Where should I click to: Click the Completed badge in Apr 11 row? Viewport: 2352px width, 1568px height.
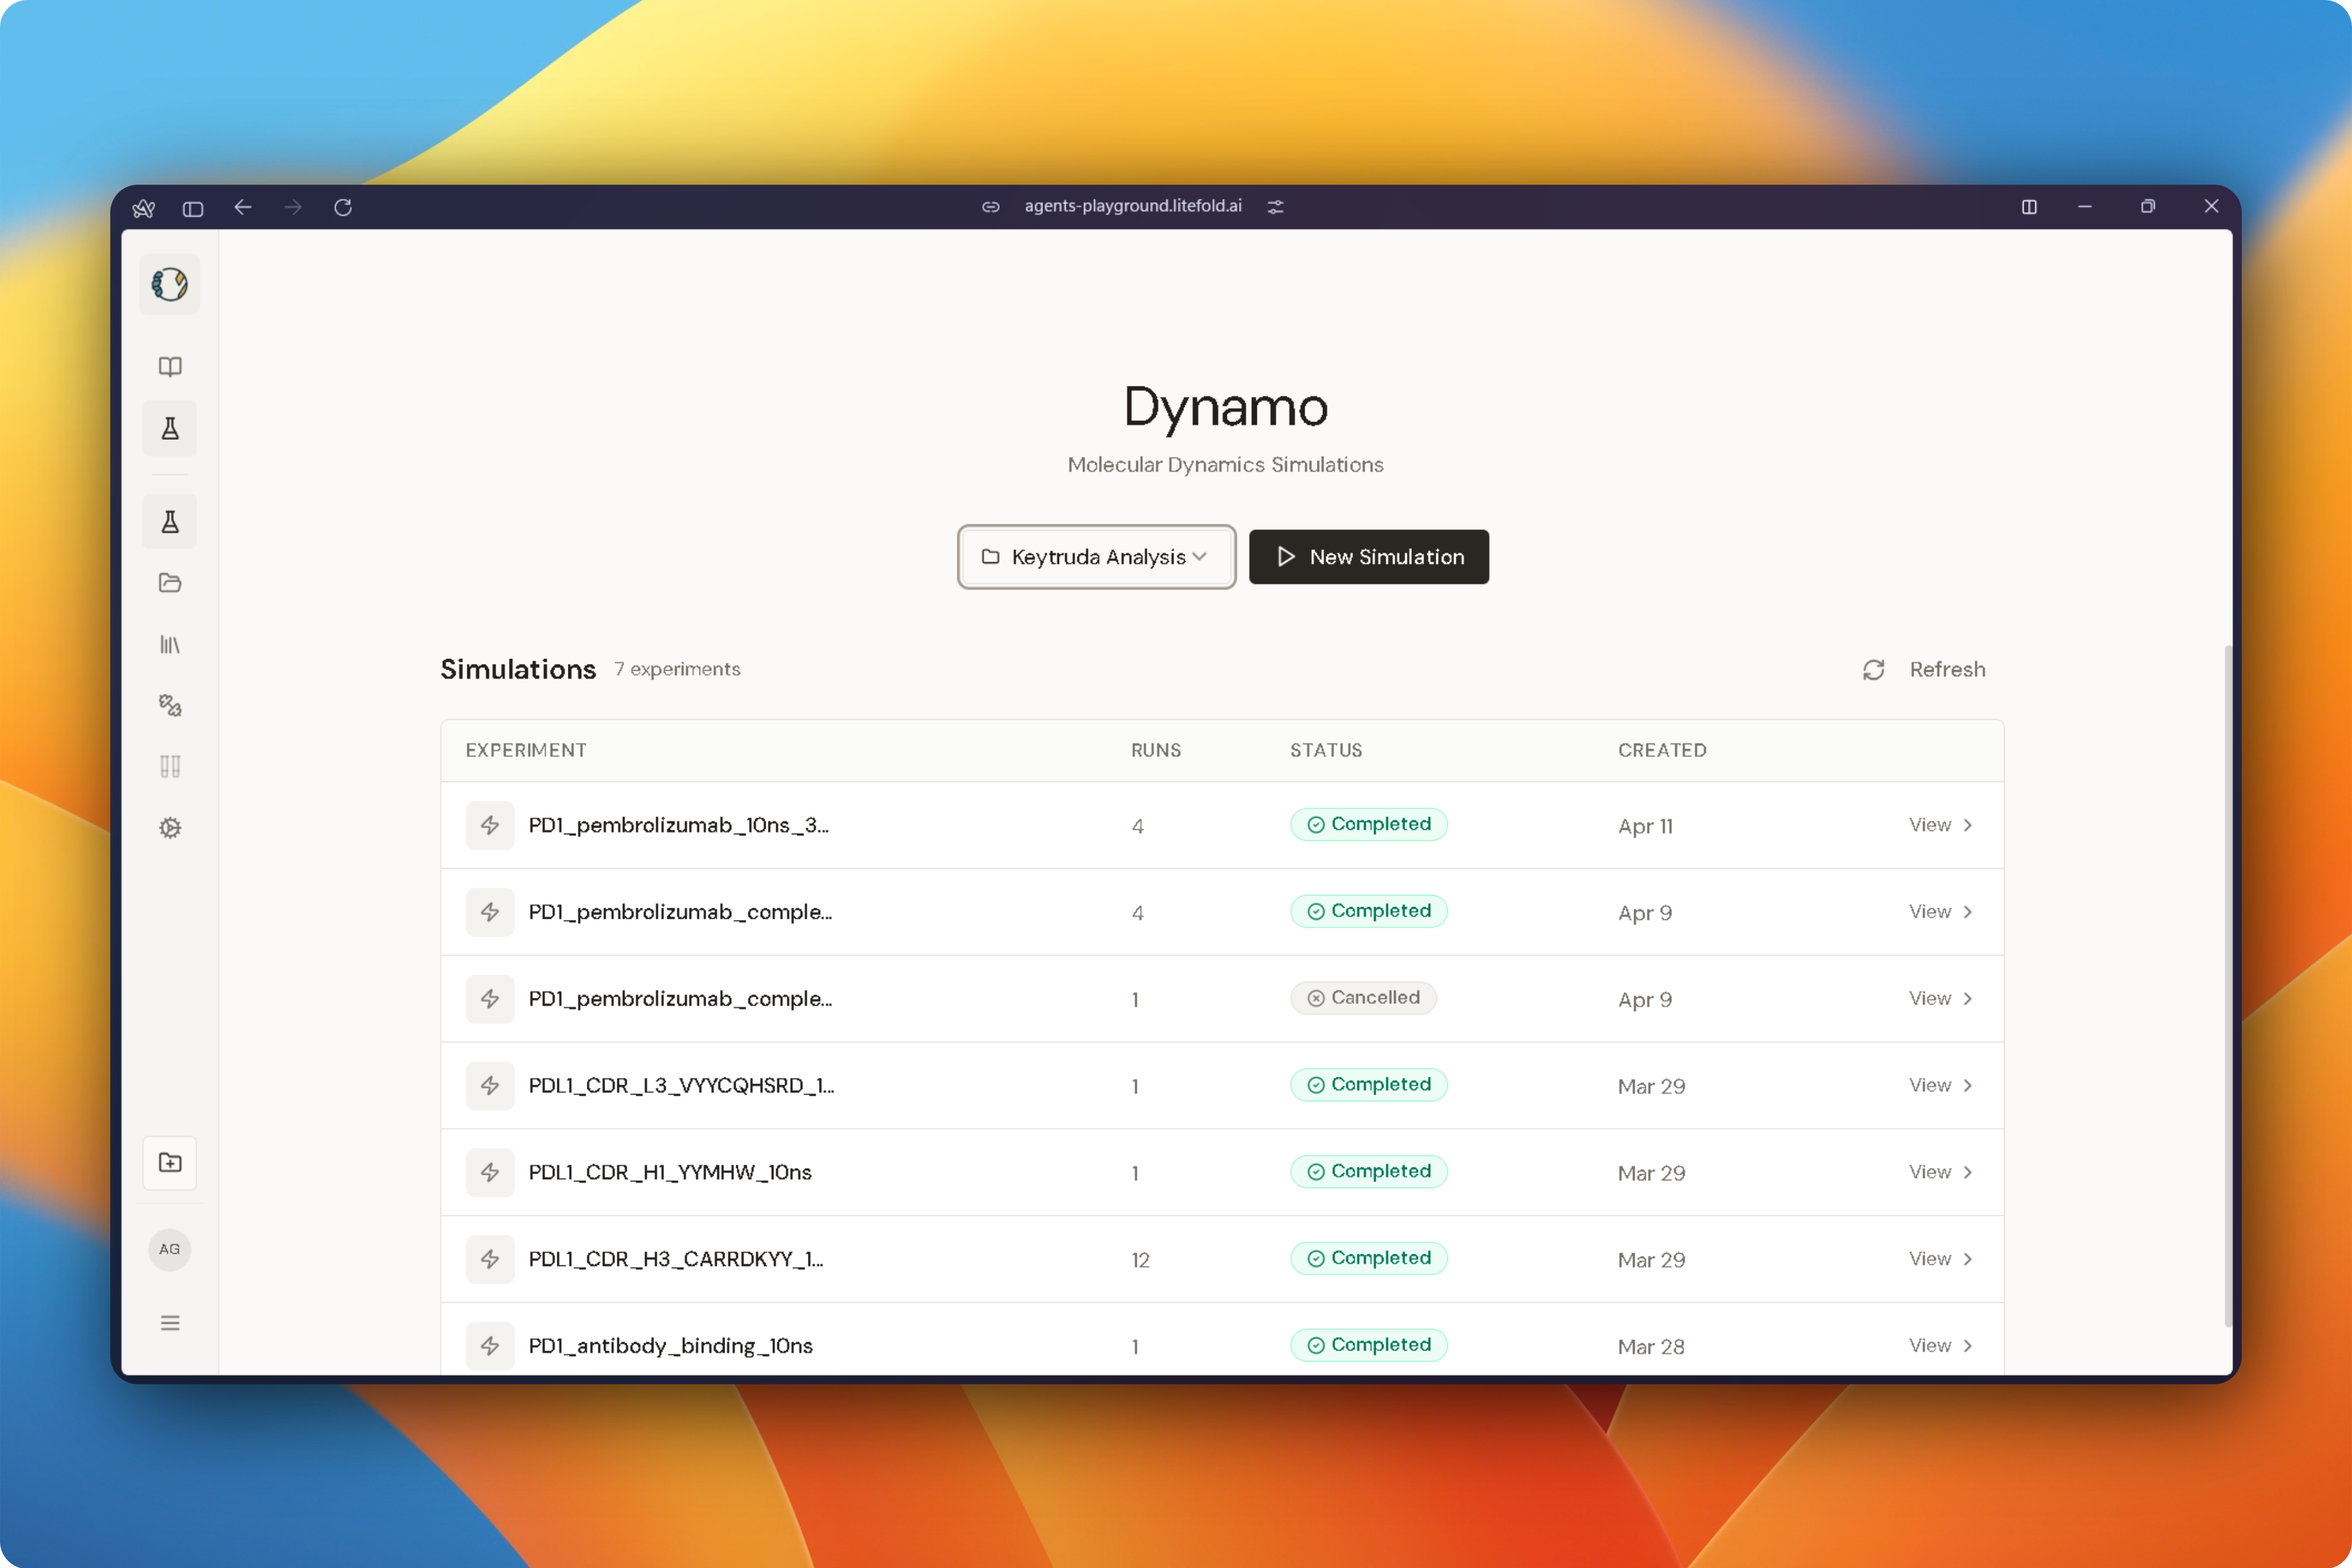point(1369,825)
